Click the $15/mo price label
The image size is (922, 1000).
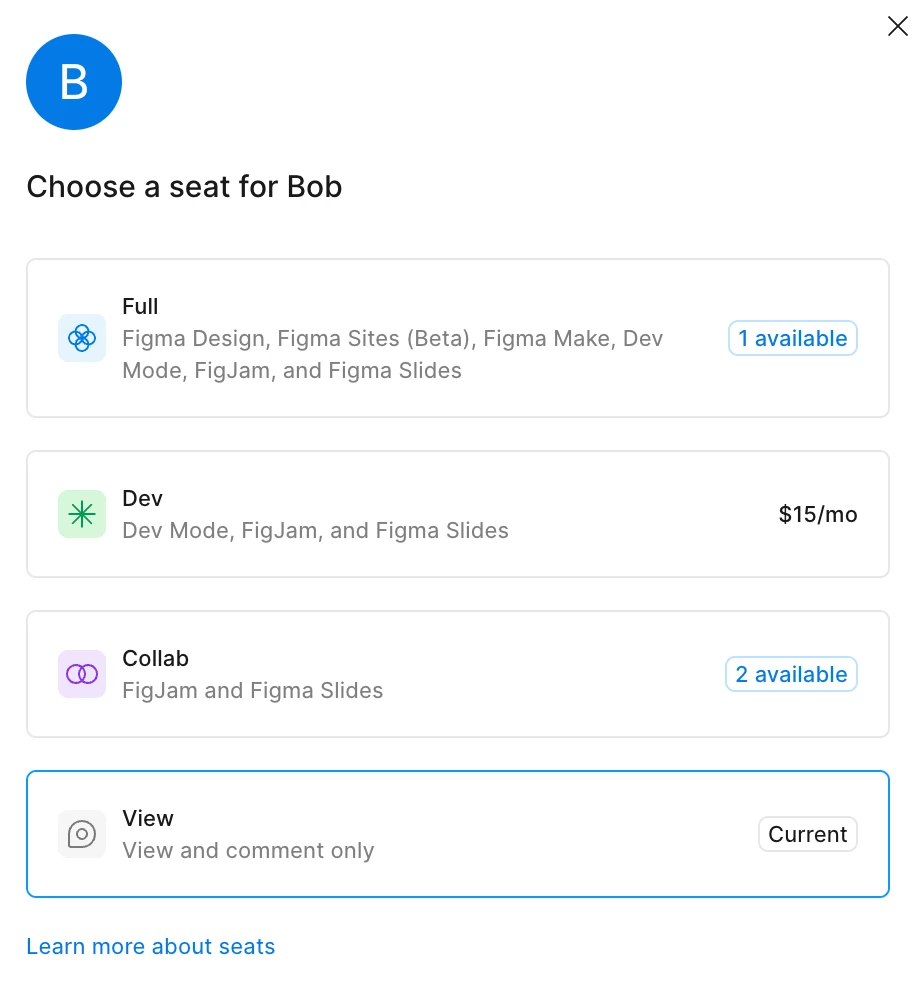817,514
